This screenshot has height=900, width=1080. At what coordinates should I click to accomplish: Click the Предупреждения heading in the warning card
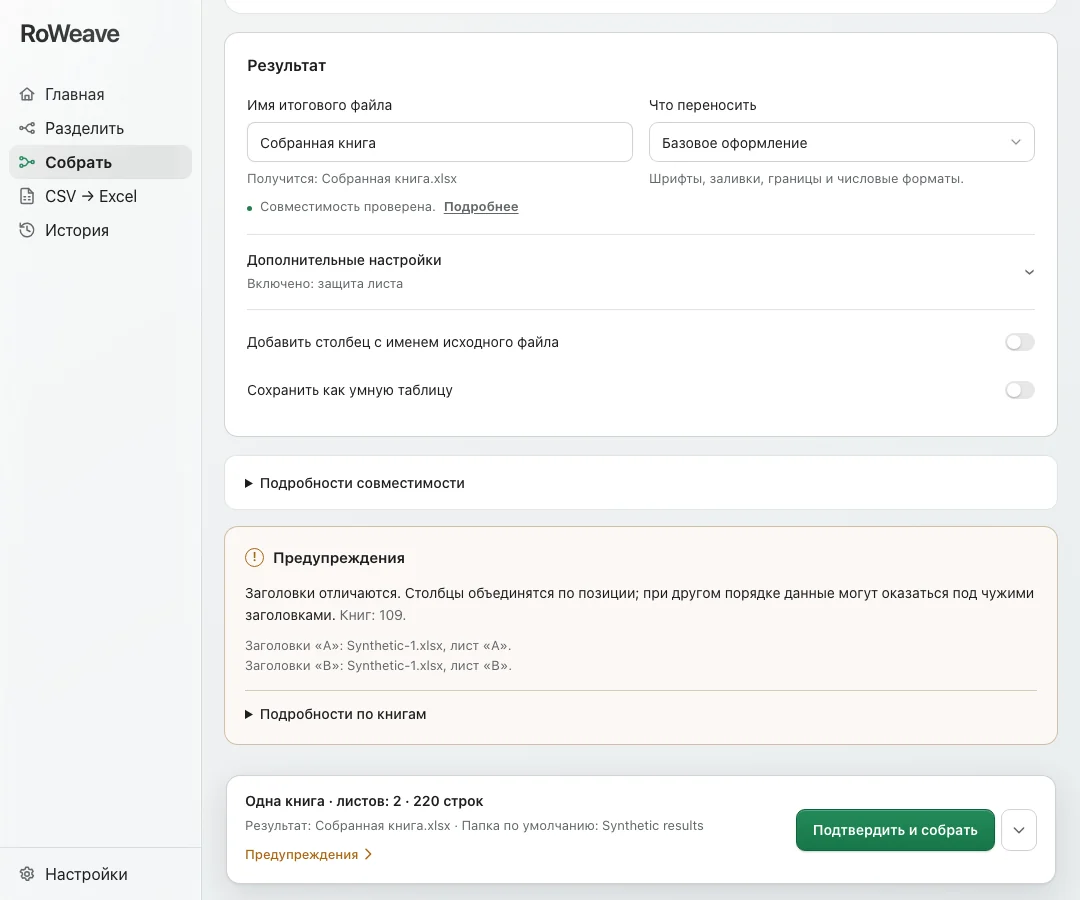coord(339,558)
